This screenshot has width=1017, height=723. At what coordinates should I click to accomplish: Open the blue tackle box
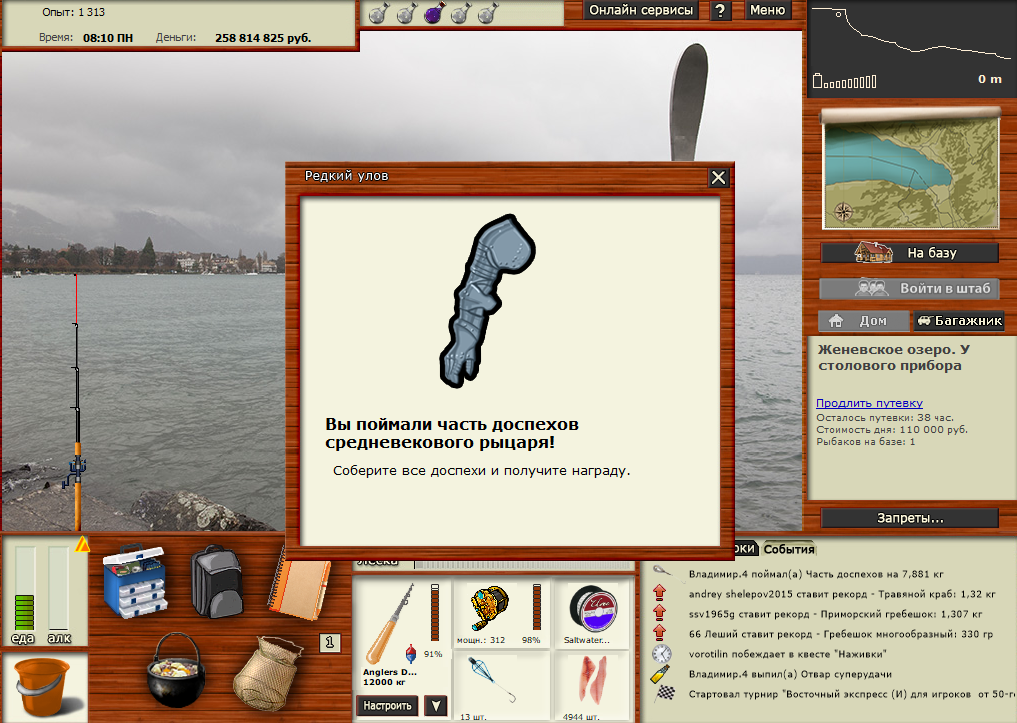tap(135, 580)
